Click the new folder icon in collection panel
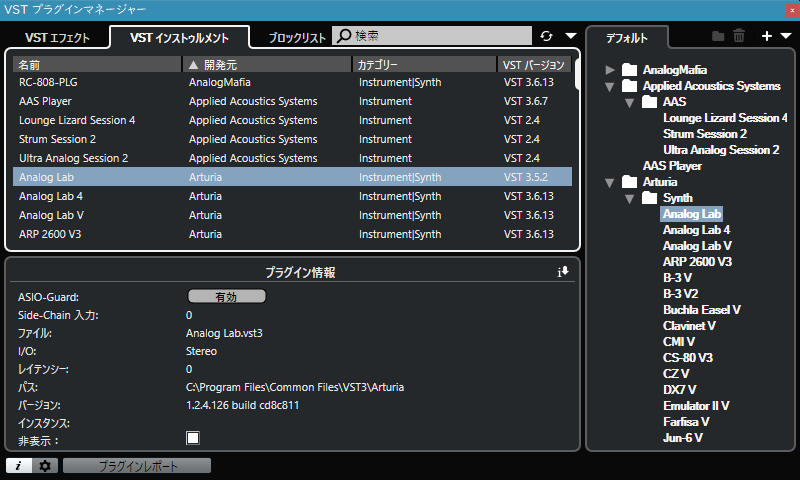 718,36
